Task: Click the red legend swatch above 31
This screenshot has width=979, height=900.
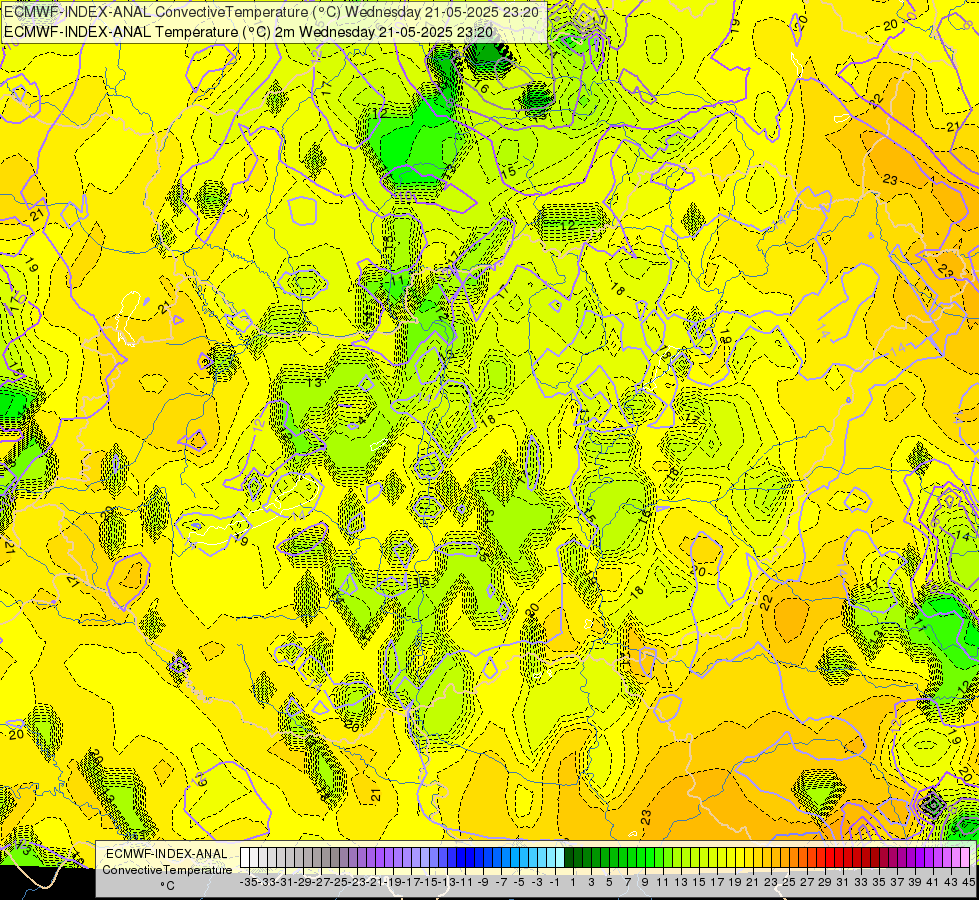Action: click(x=839, y=858)
